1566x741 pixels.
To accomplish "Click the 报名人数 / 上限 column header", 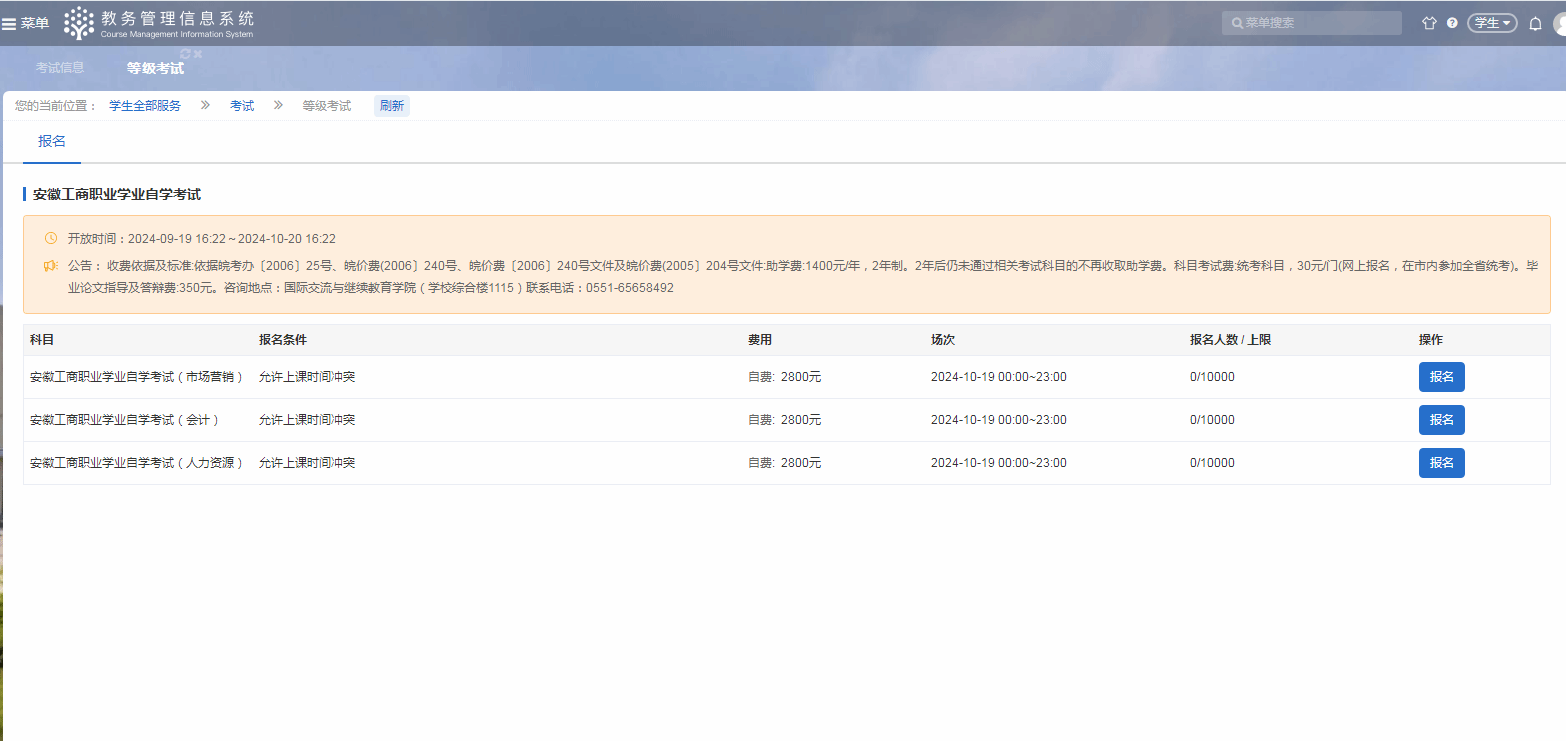I will pyautogui.click(x=1230, y=340).
